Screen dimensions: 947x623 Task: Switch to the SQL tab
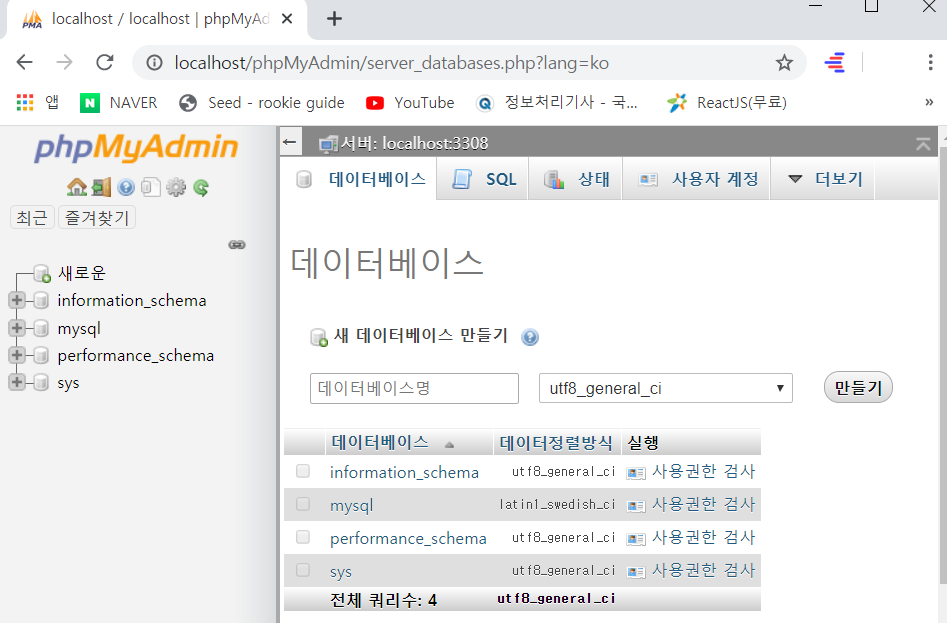pyautogui.click(x=483, y=179)
